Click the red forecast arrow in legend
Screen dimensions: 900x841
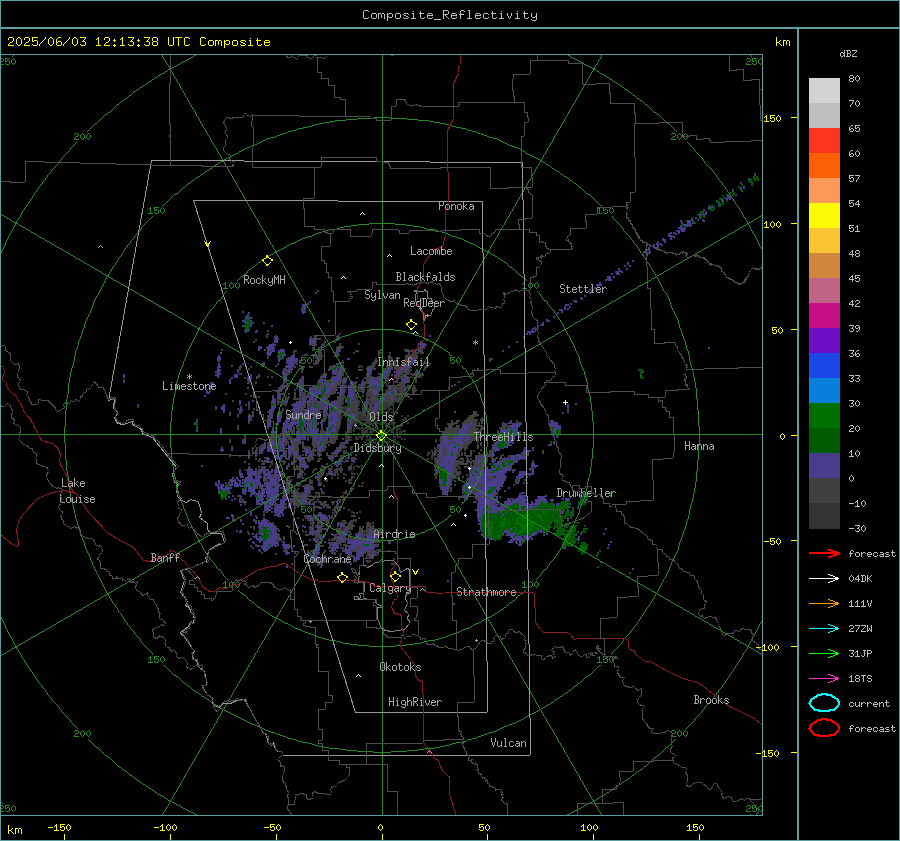824,553
